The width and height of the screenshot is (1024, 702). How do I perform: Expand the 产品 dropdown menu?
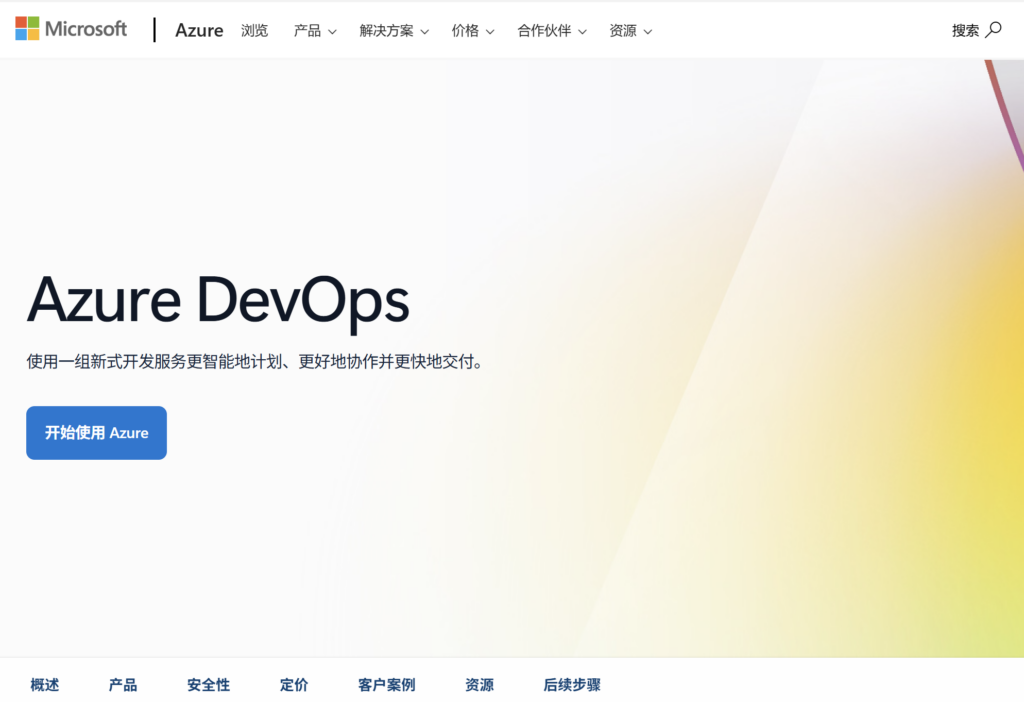(x=315, y=31)
